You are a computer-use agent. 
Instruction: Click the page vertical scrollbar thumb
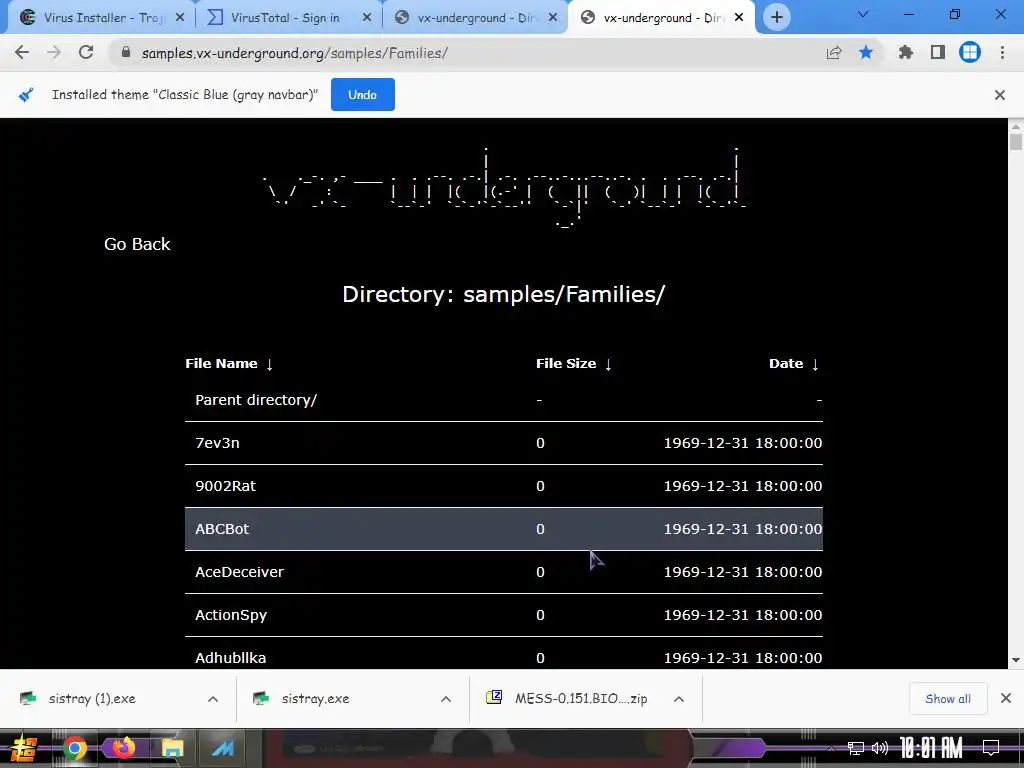coord(1016,141)
